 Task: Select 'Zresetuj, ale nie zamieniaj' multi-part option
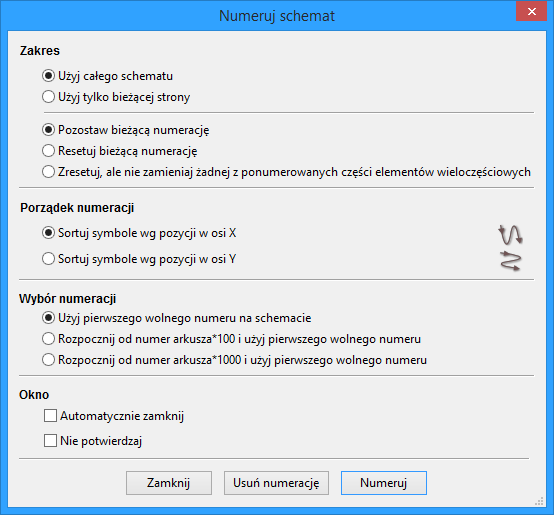click(286, 172)
